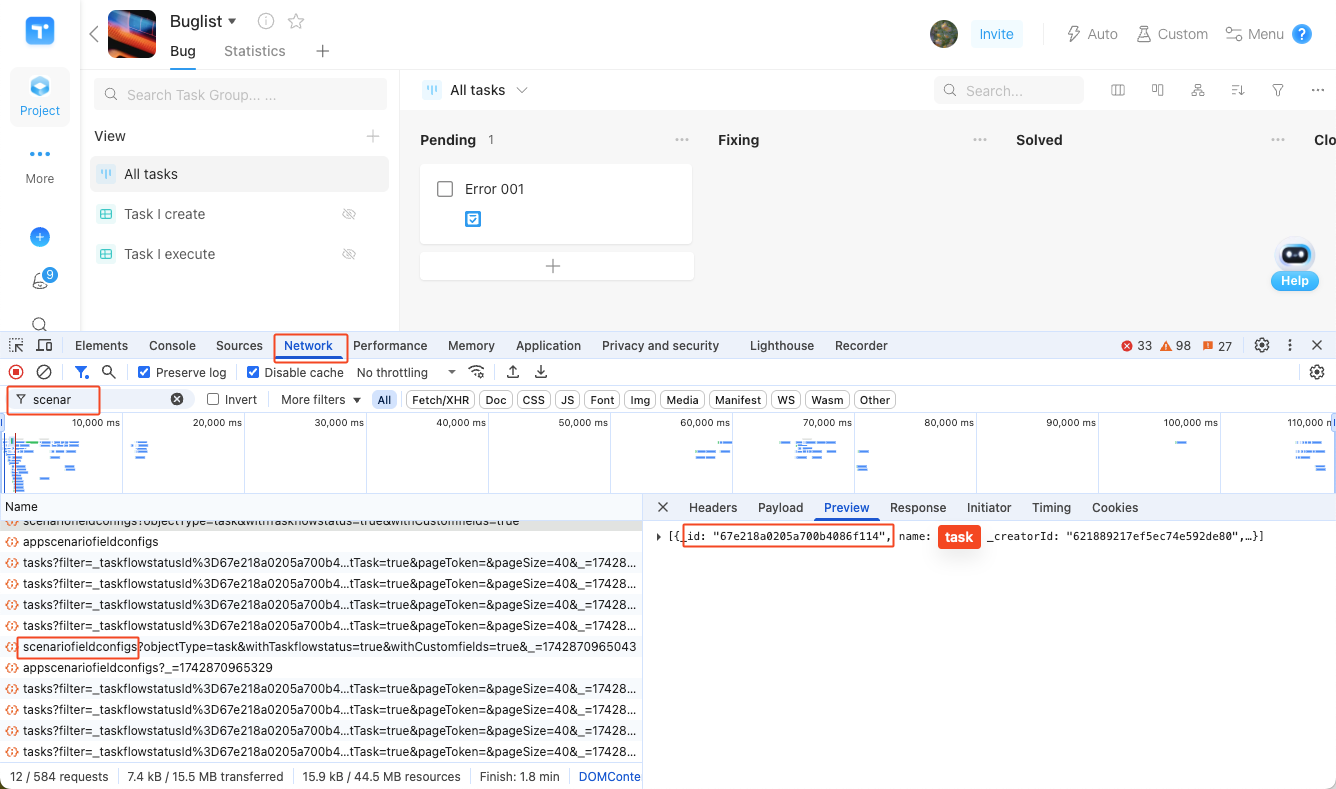
Task: Open network conditions wifi icon
Action: 477,372
